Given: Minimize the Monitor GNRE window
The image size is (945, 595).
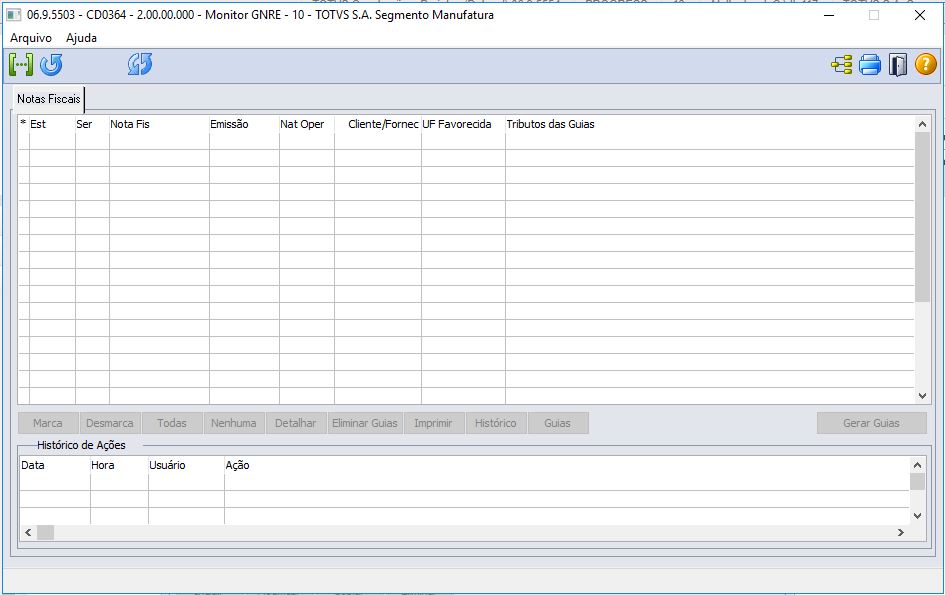Looking at the screenshot, I should (x=829, y=15).
